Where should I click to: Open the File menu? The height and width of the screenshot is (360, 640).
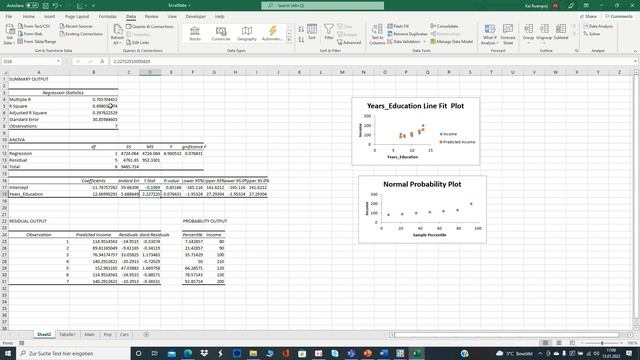click(9, 16)
